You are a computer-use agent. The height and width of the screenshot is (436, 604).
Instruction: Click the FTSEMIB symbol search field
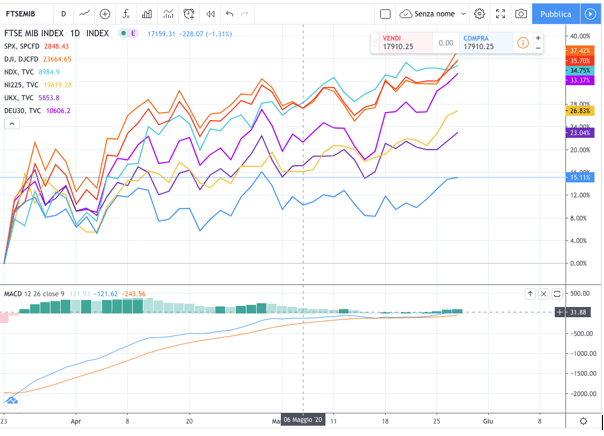click(x=25, y=14)
